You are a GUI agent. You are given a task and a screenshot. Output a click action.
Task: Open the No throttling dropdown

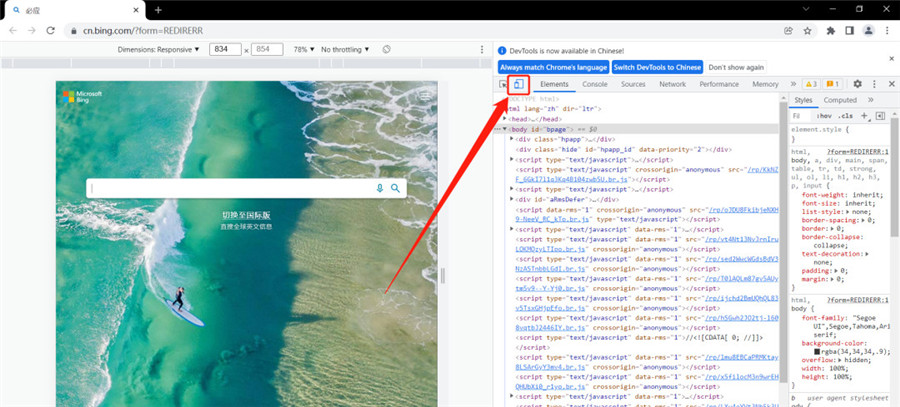(x=345, y=49)
